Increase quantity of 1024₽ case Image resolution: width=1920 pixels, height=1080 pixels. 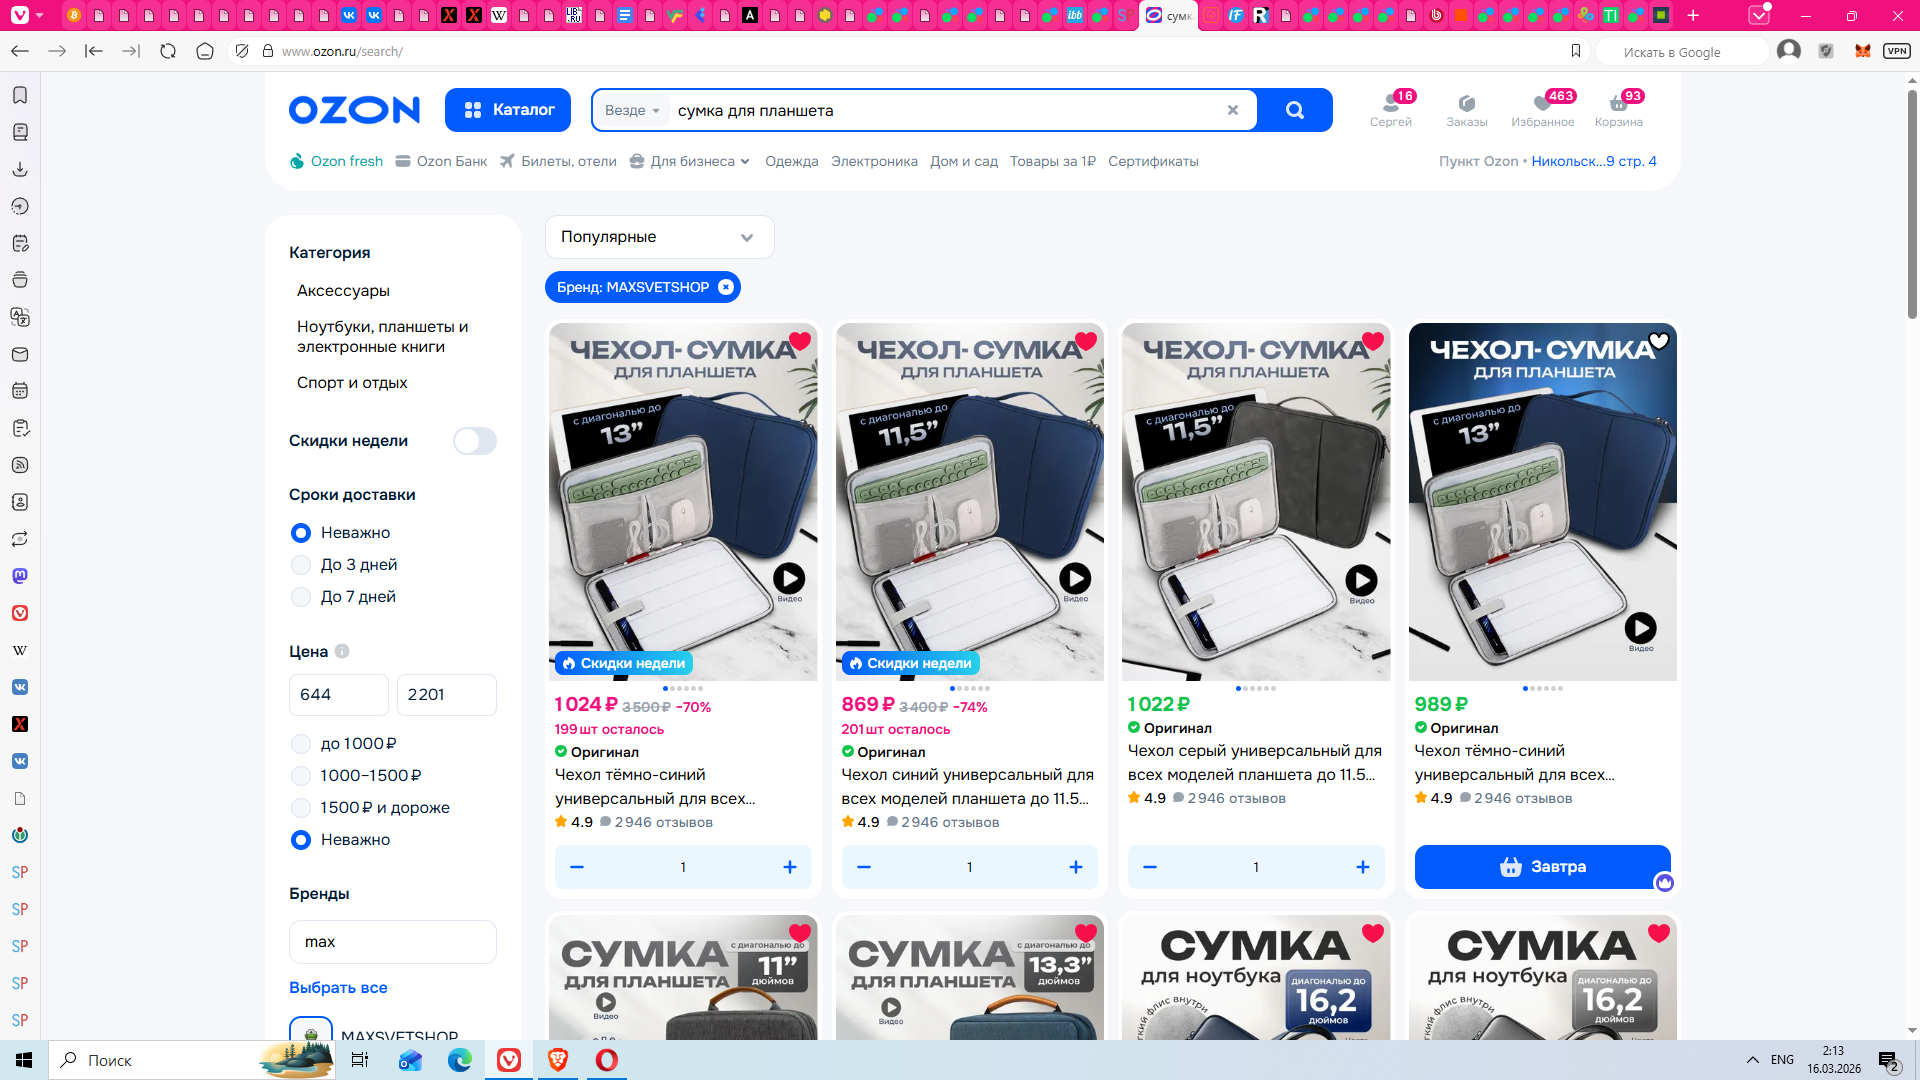[789, 867]
